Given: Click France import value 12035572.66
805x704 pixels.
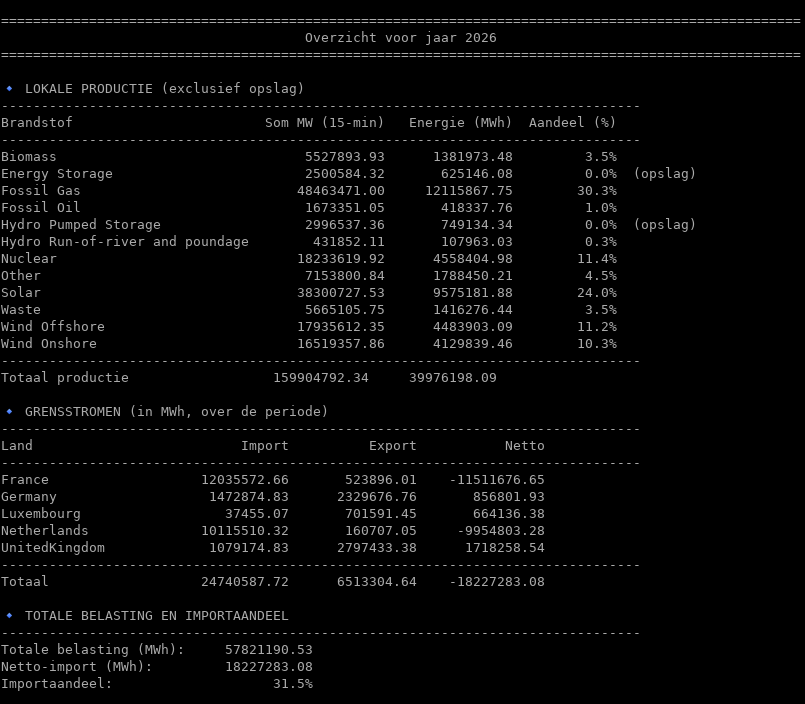Looking at the screenshot, I should (245, 480).
